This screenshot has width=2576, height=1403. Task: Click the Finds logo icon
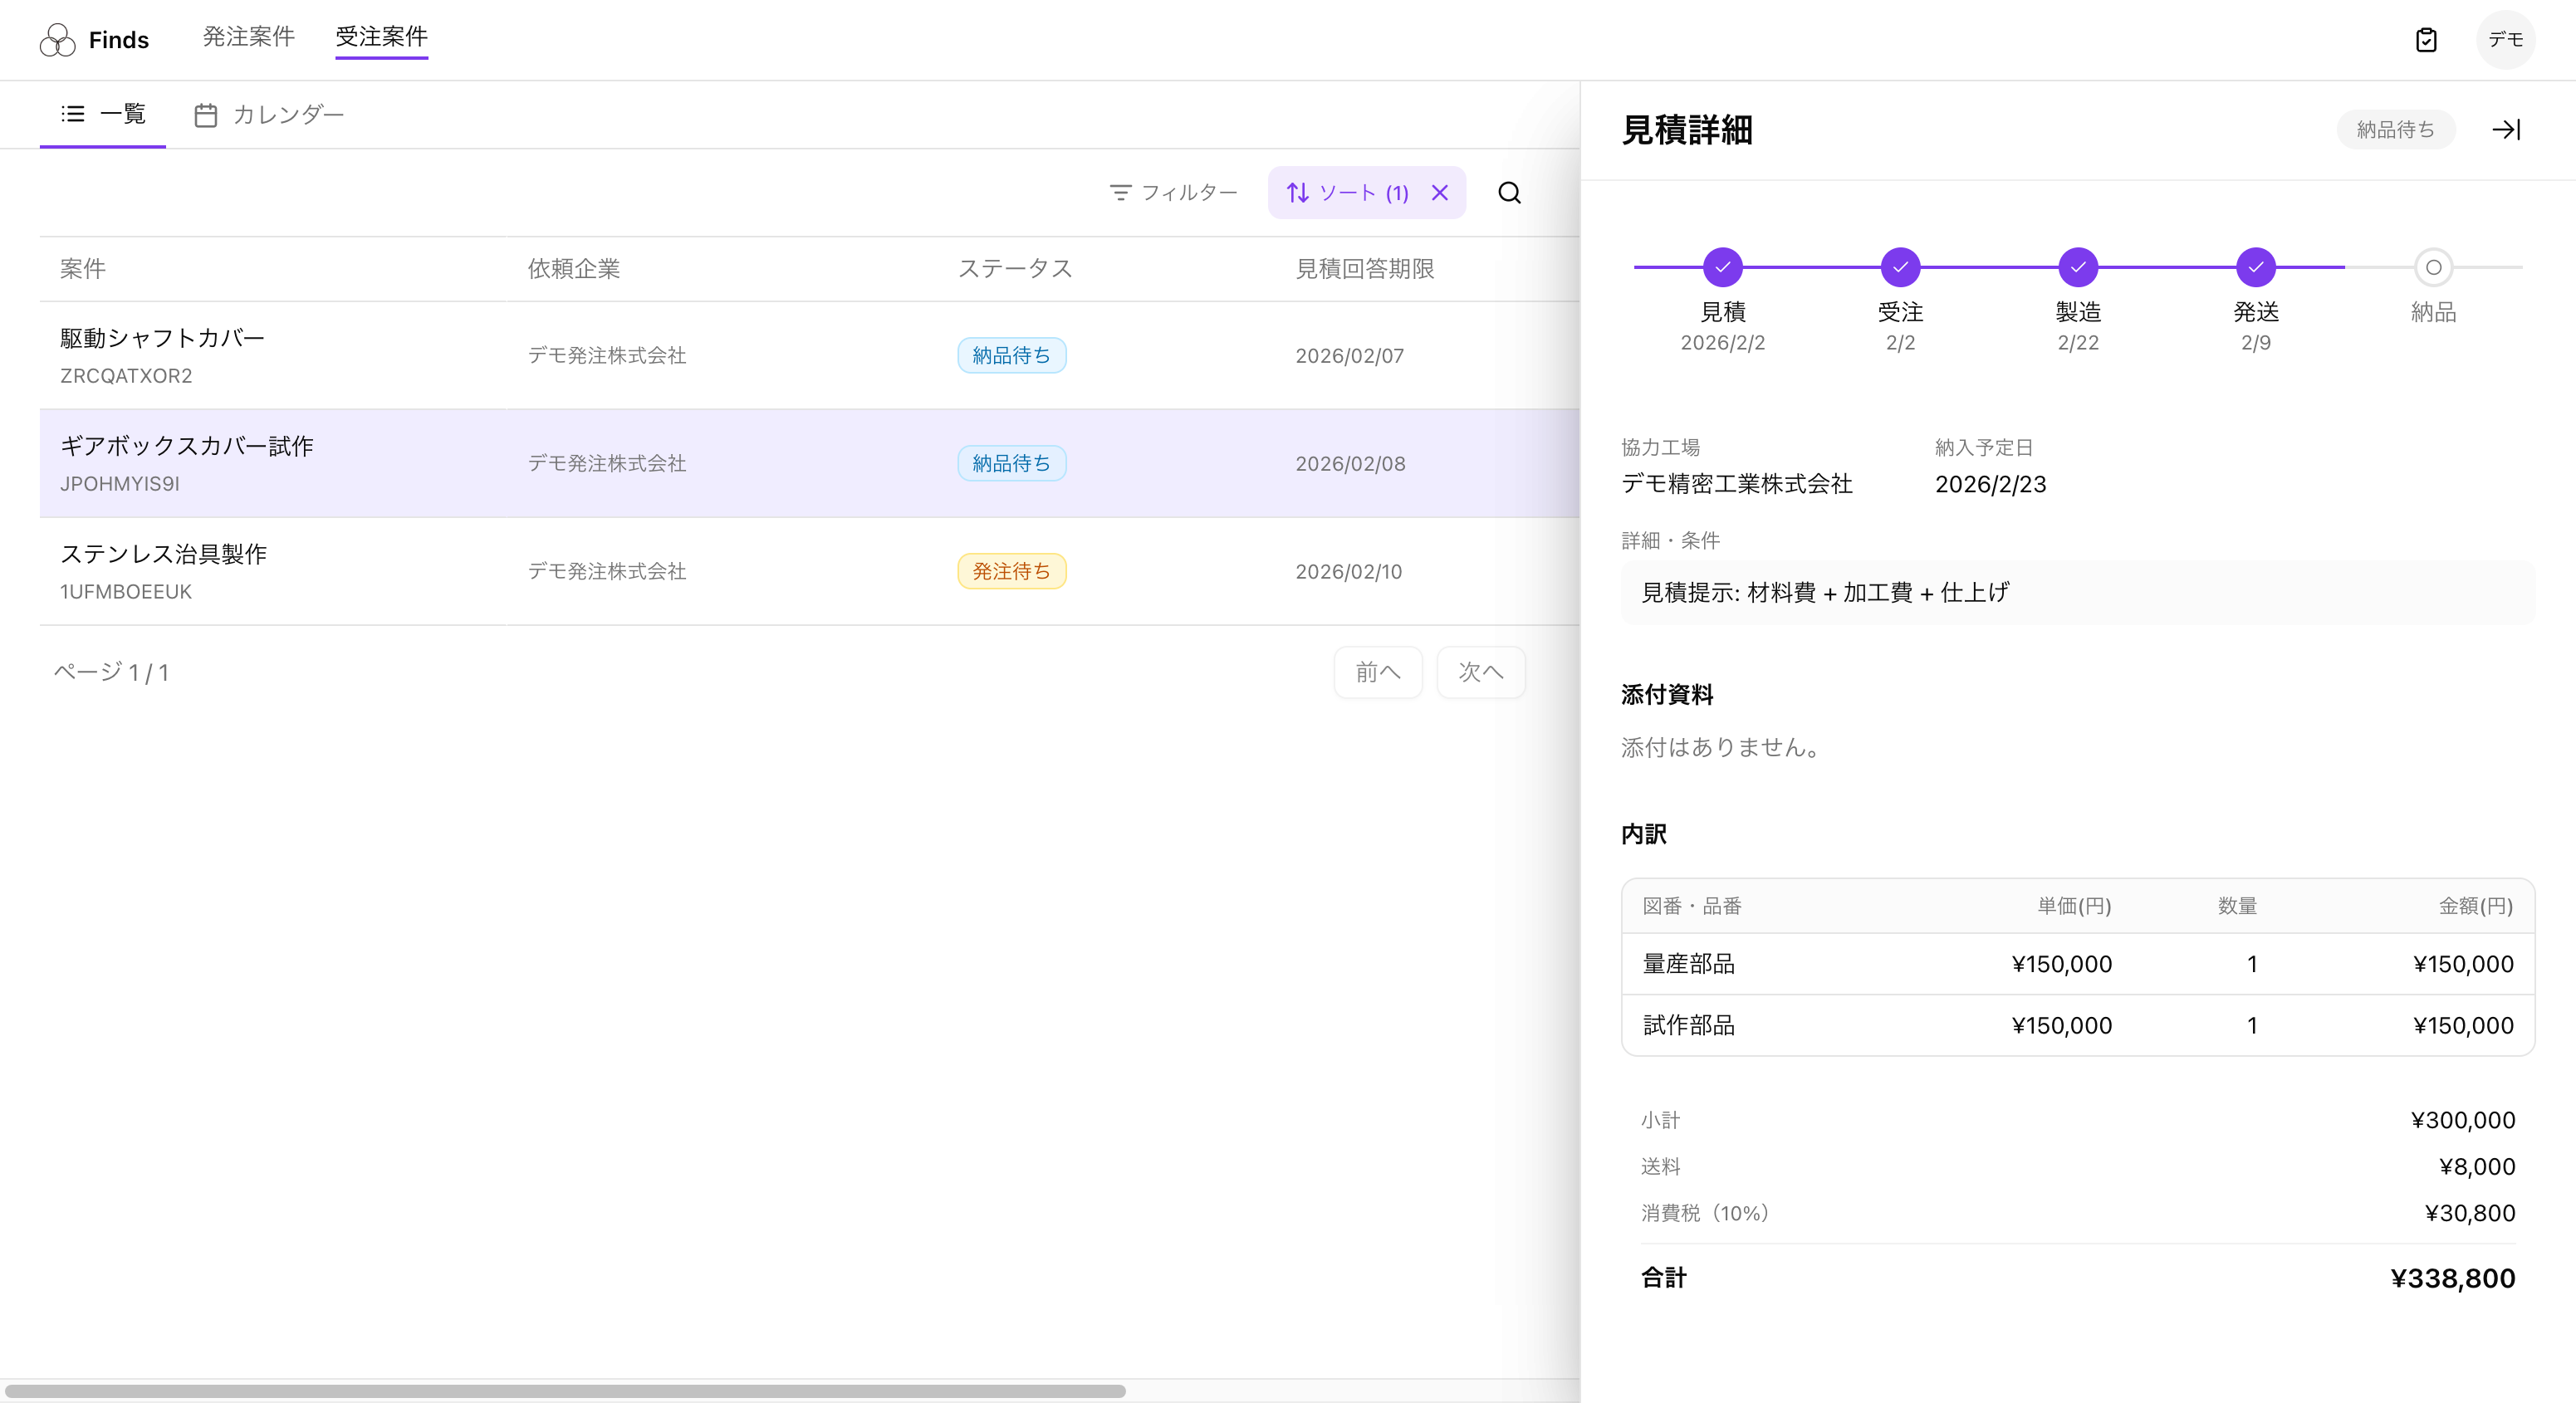pos(57,40)
